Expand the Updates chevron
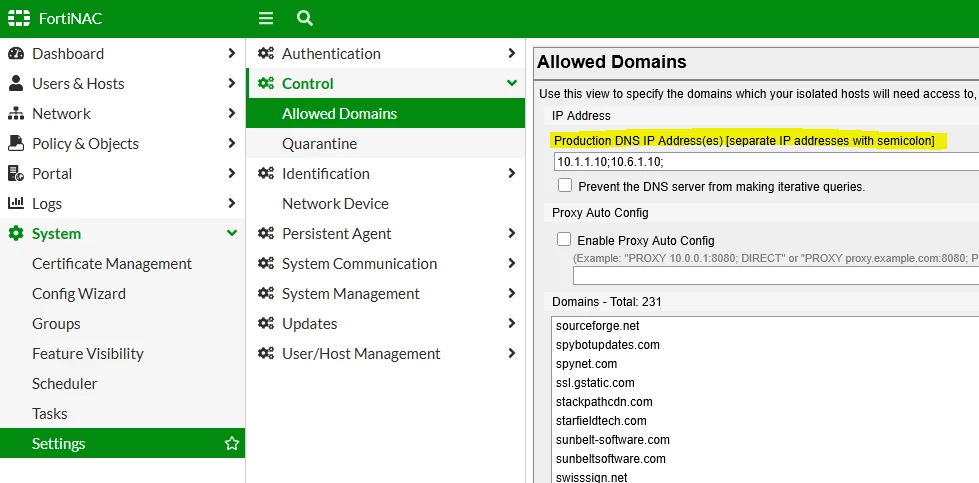The height and width of the screenshot is (483, 979). [x=512, y=323]
